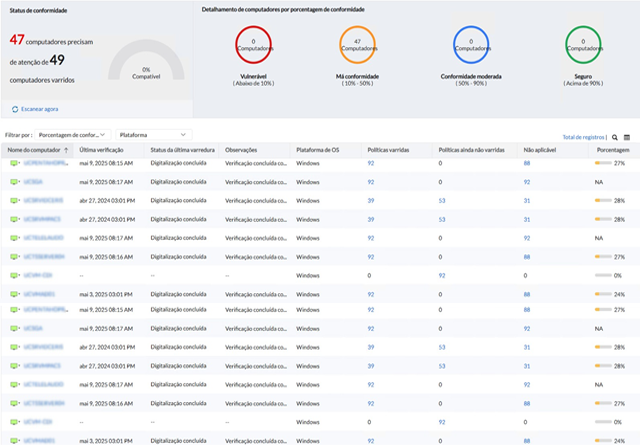Viewport: 640px width, 445px height.
Task: Open the 88 Não aplicável link in first row
Action: 527,162
